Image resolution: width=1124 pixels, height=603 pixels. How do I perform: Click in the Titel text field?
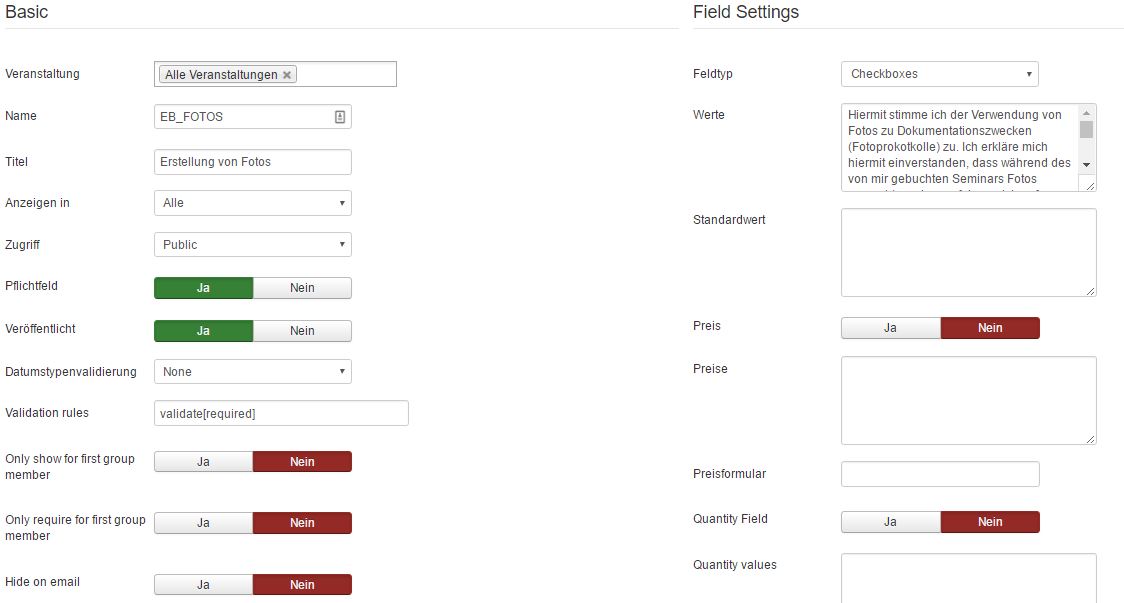[x=252, y=162]
